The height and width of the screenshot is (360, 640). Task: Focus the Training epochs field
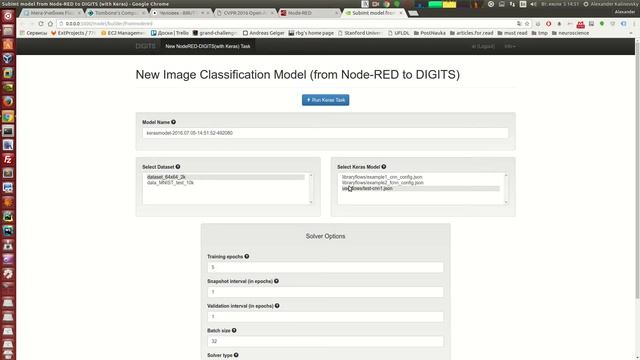(x=325, y=267)
